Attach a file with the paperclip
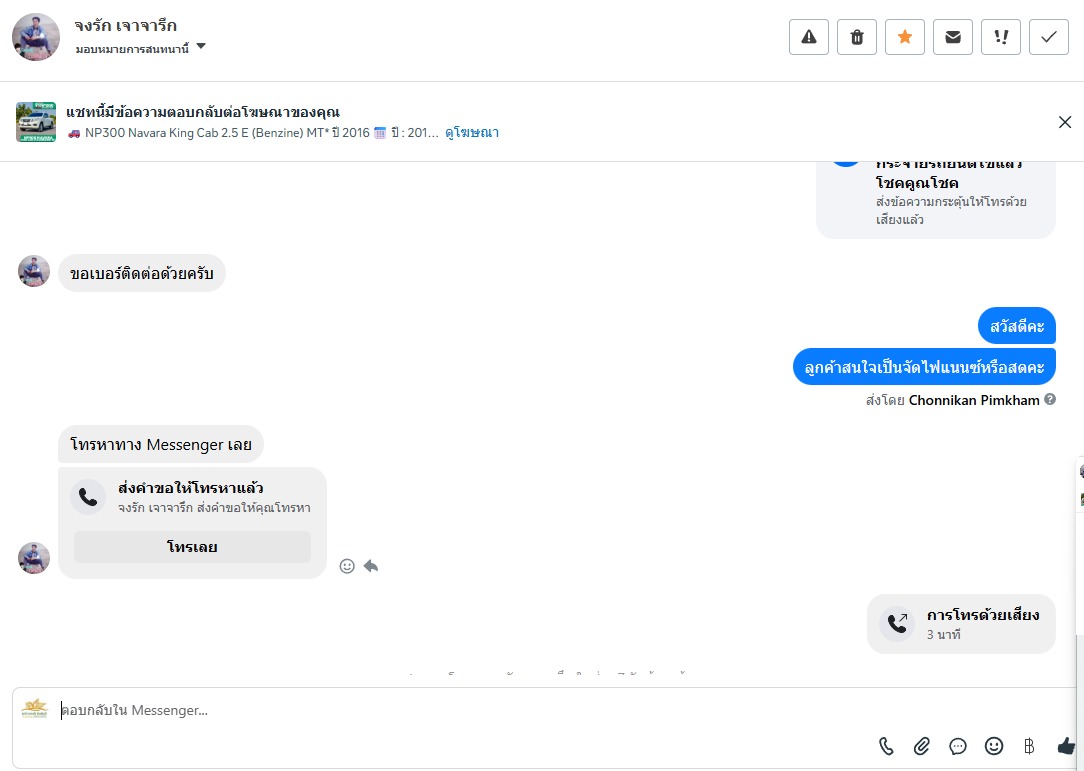 pos(922,746)
